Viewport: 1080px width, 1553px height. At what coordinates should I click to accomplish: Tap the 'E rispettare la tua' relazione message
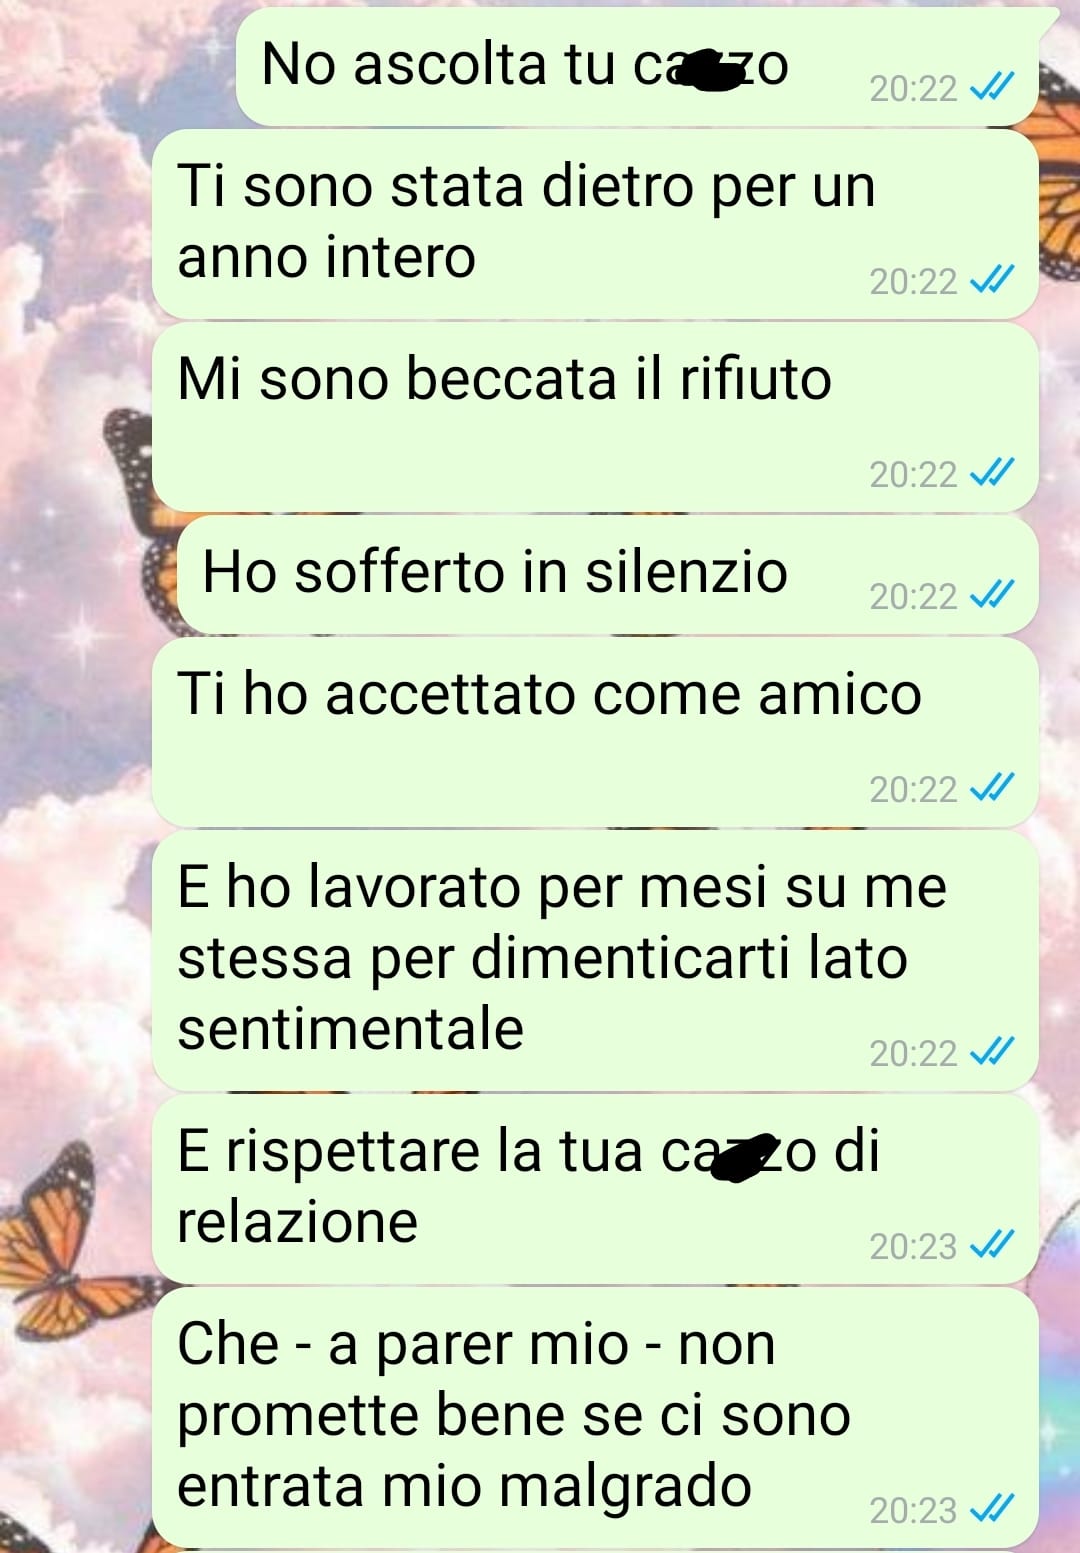595,1189
